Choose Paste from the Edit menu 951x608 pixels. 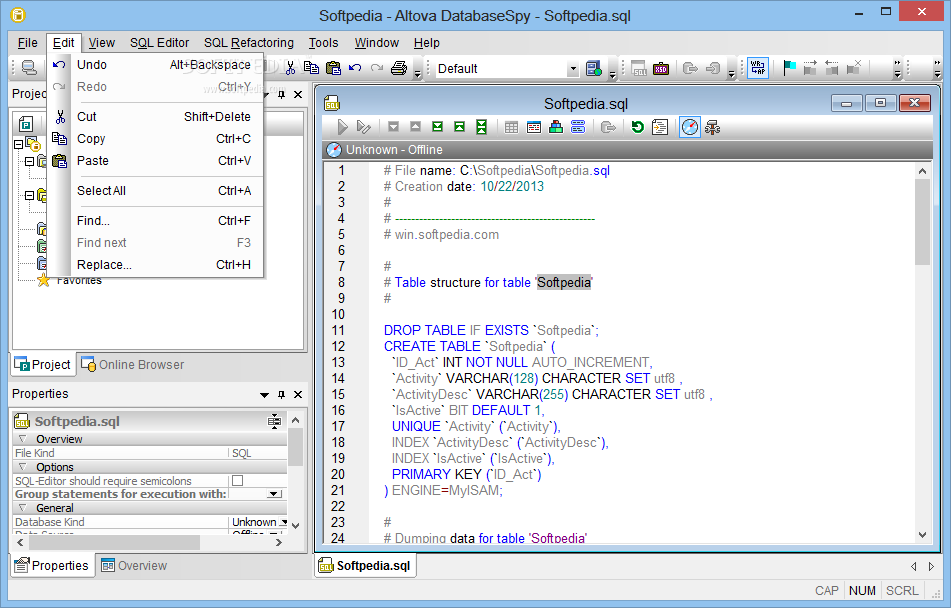coord(156,161)
